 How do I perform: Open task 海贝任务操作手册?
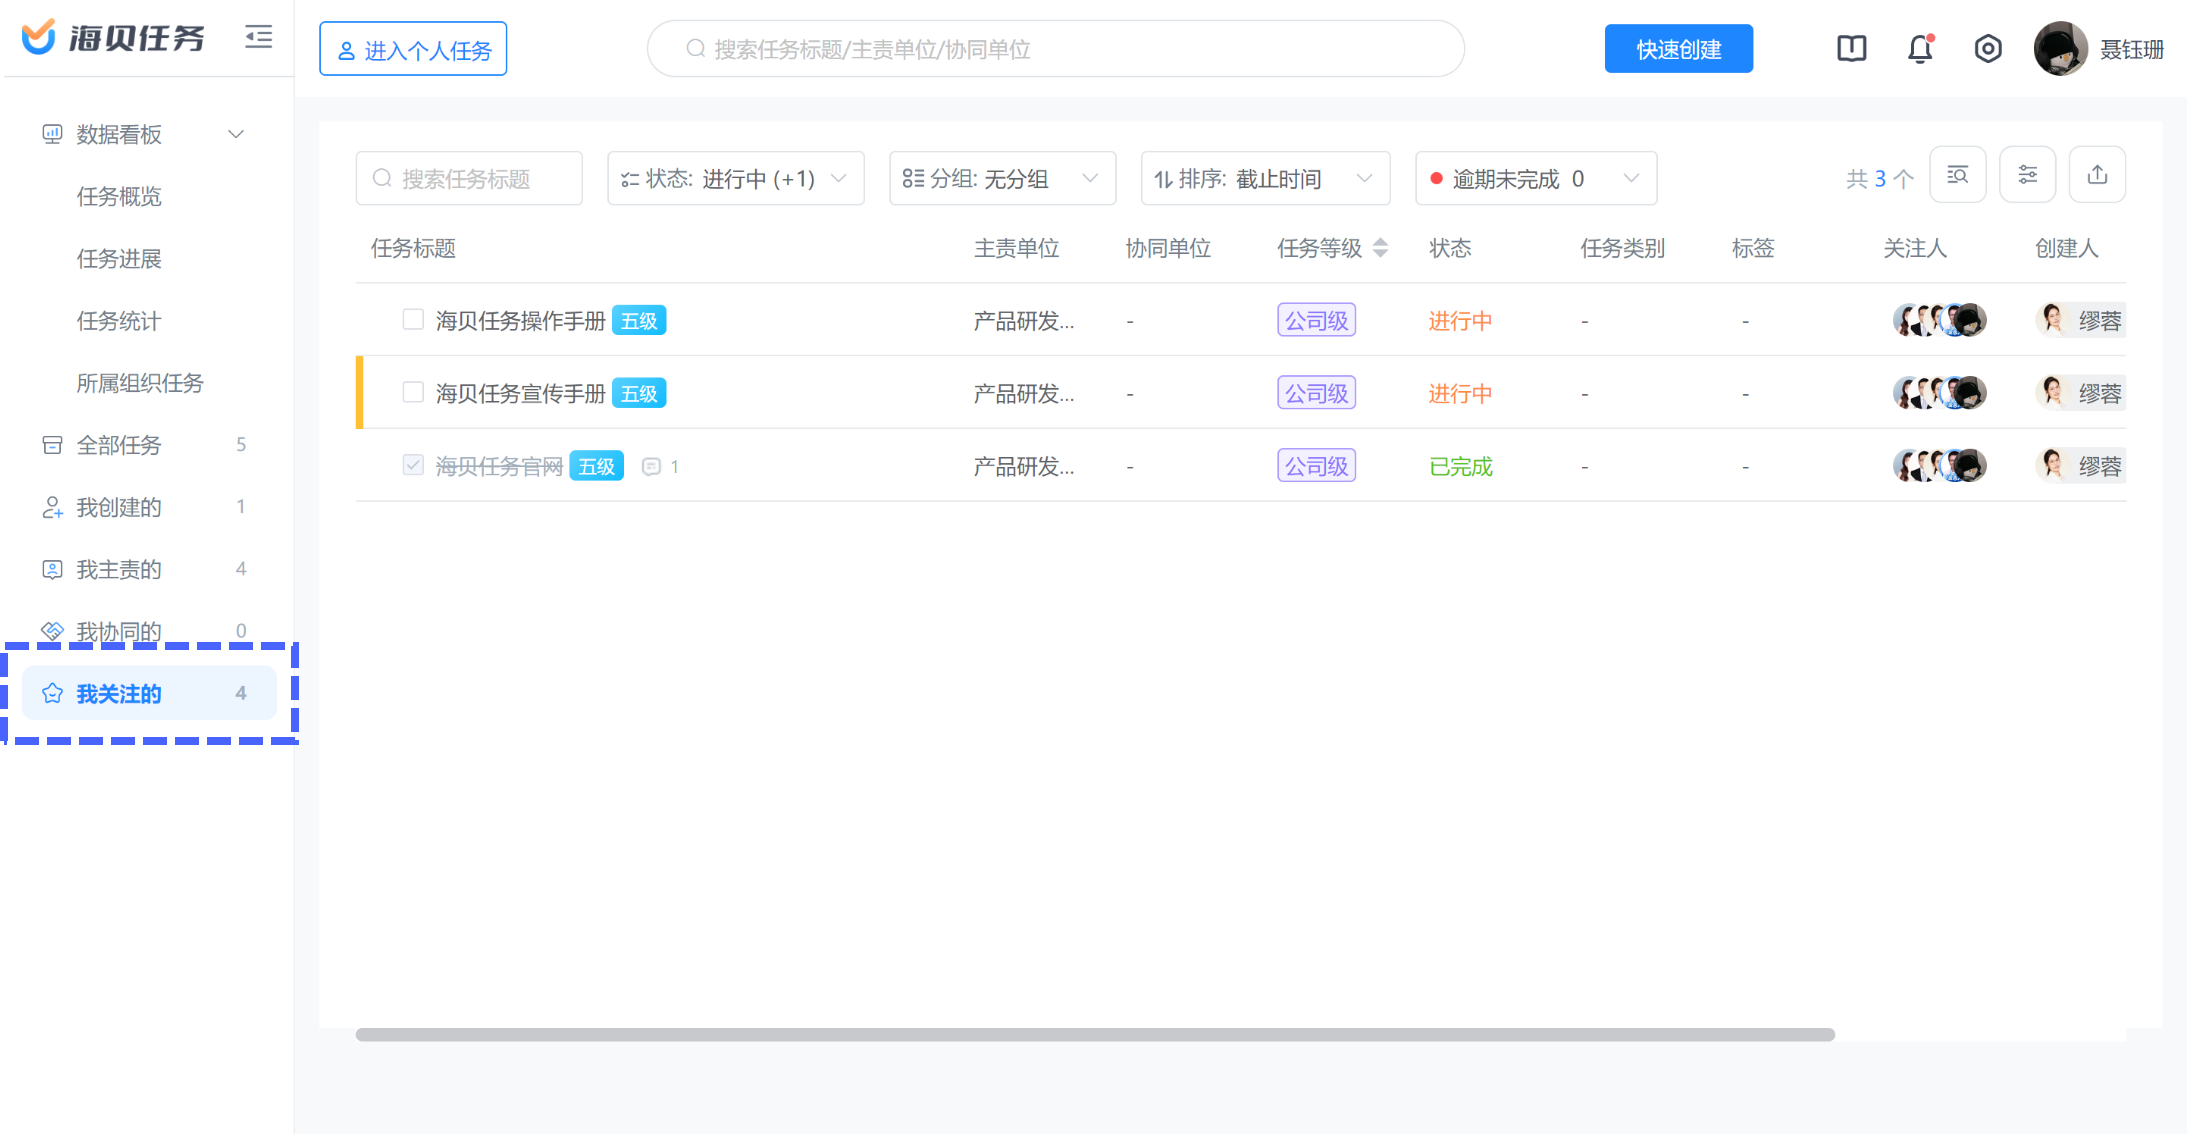pyautogui.click(x=521, y=320)
